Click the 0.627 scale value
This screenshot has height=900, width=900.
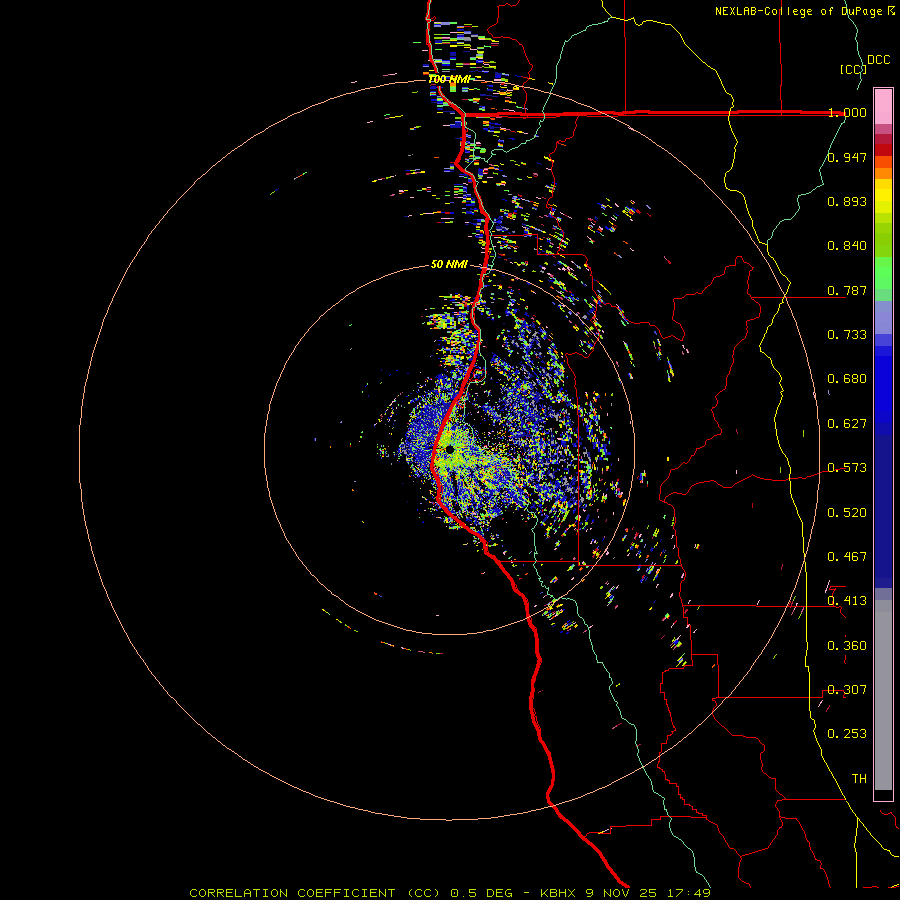(x=847, y=424)
